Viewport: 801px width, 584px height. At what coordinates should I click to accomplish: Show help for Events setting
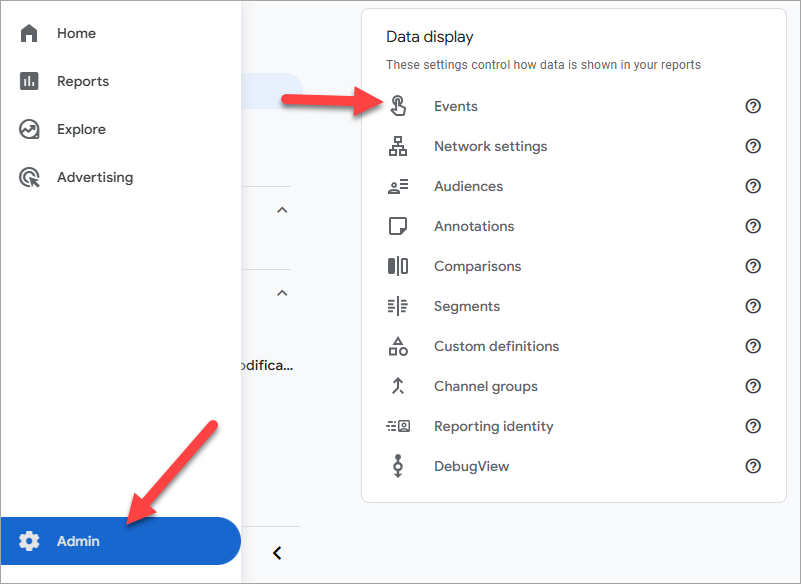pyautogui.click(x=753, y=106)
